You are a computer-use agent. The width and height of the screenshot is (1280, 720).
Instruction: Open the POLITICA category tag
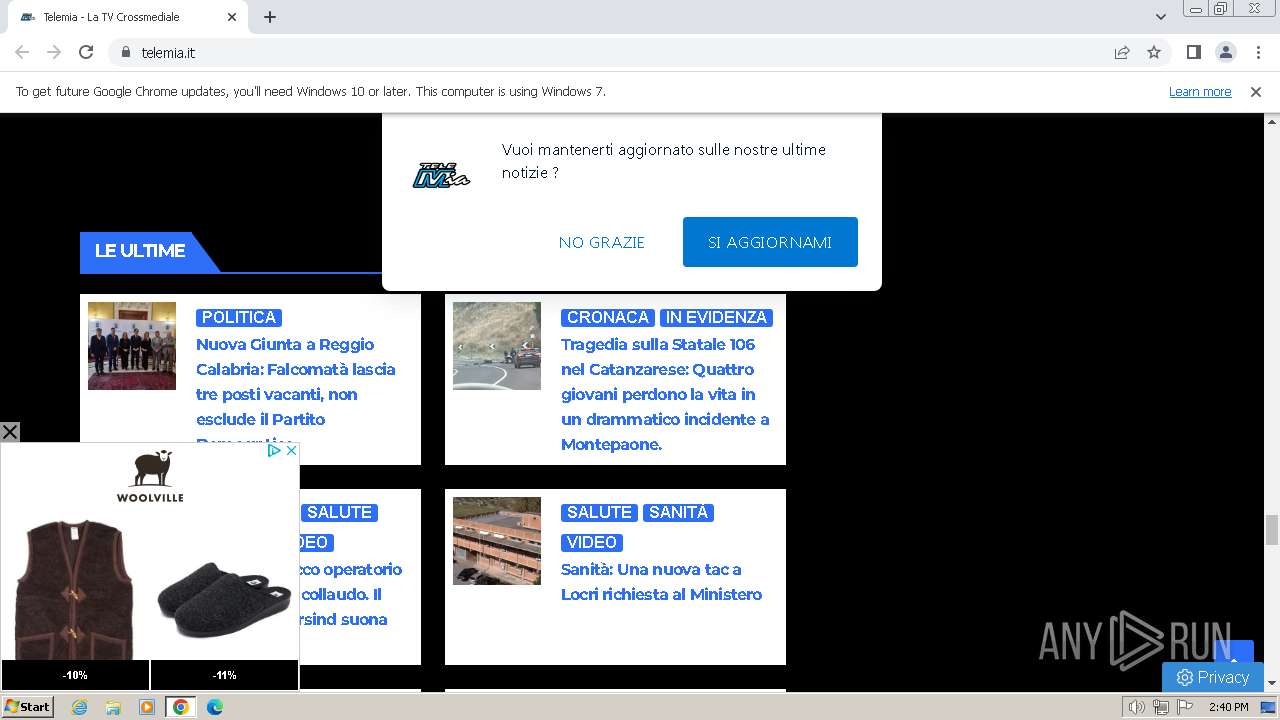click(x=239, y=317)
